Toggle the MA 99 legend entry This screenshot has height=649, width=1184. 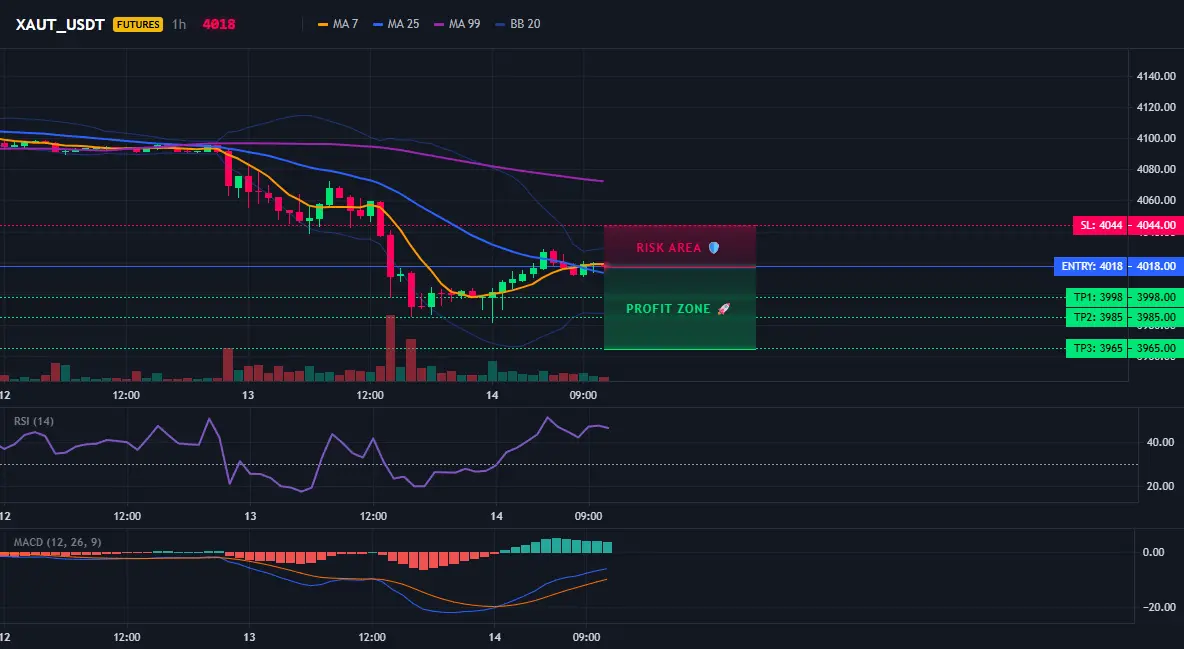(458, 24)
